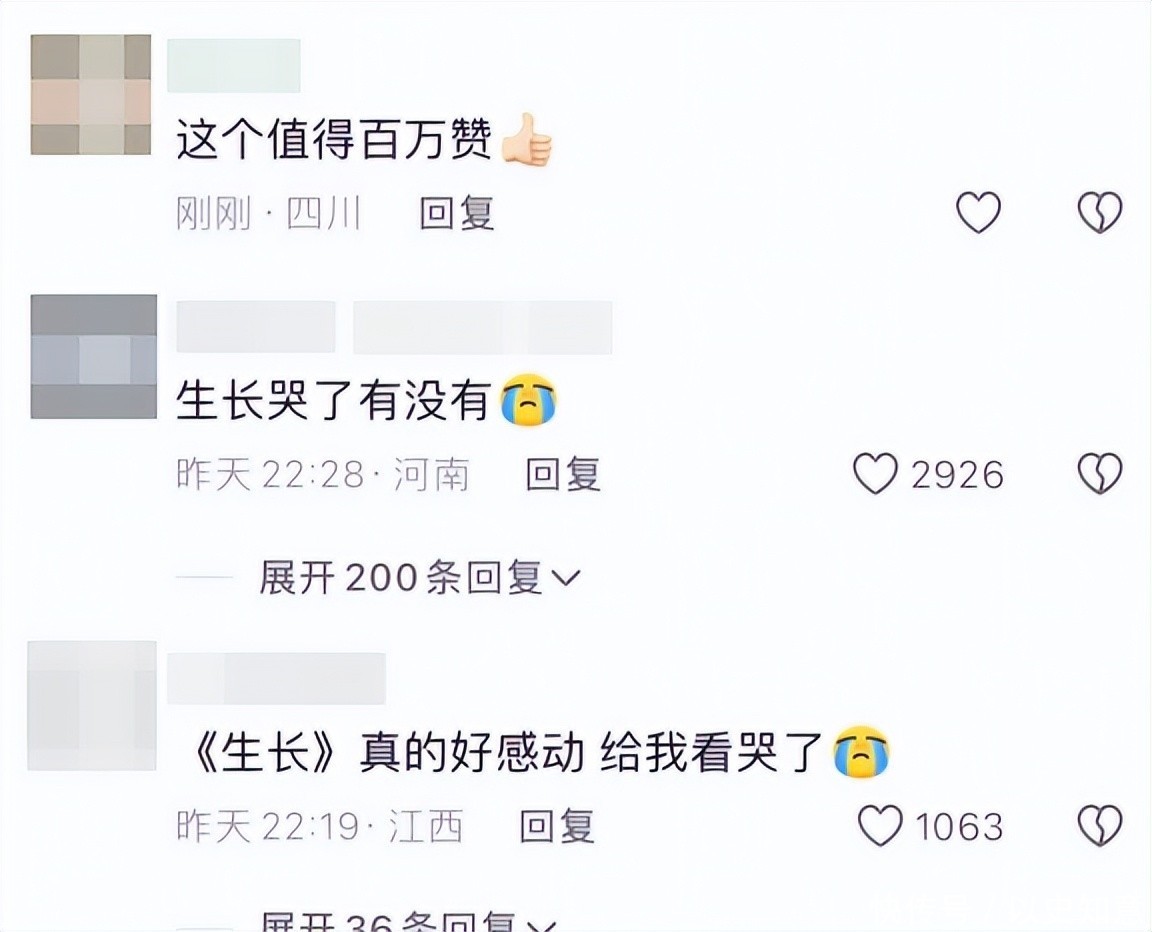Image resolution: width=1152 pixels, height=932 pixels.
Task: Dislike the 真的好感动 comment from 江西
Action: coord(1099,826)
